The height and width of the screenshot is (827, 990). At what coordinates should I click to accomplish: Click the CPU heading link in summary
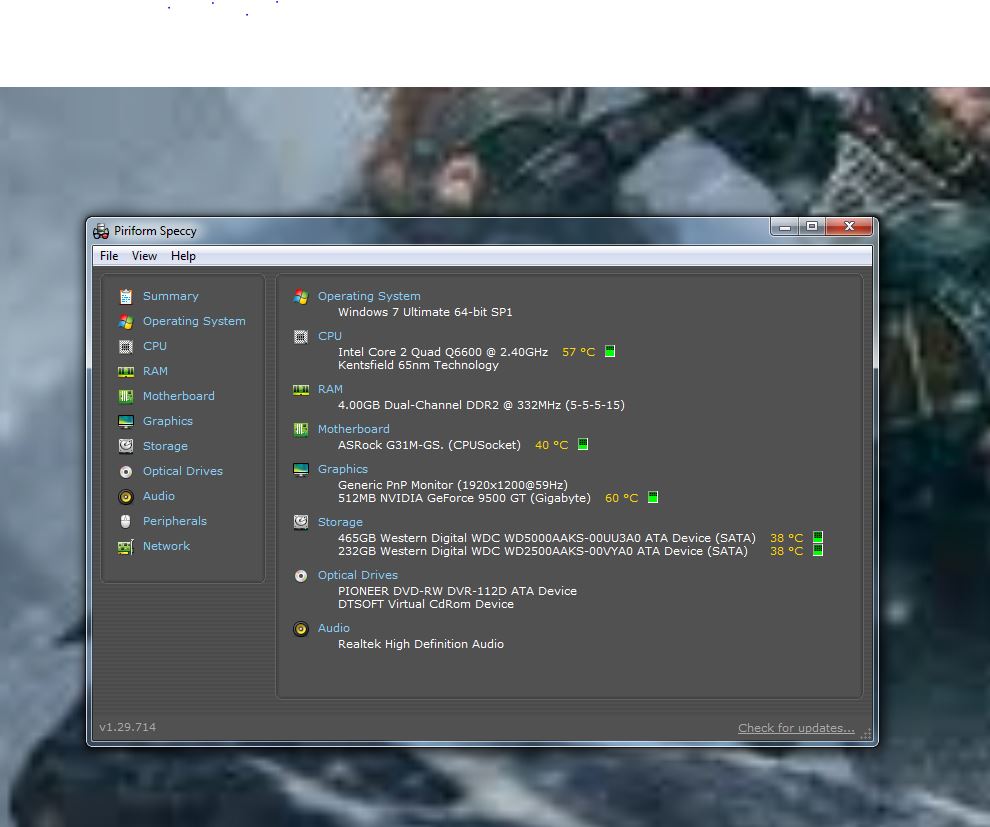coord(330,336)
